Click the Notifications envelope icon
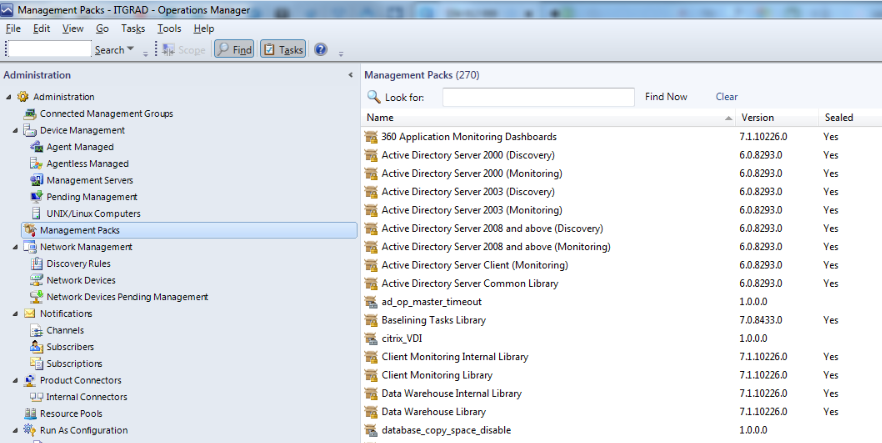Image resolution: width=882 pixels, height=443 pixels. pos(30,314)
